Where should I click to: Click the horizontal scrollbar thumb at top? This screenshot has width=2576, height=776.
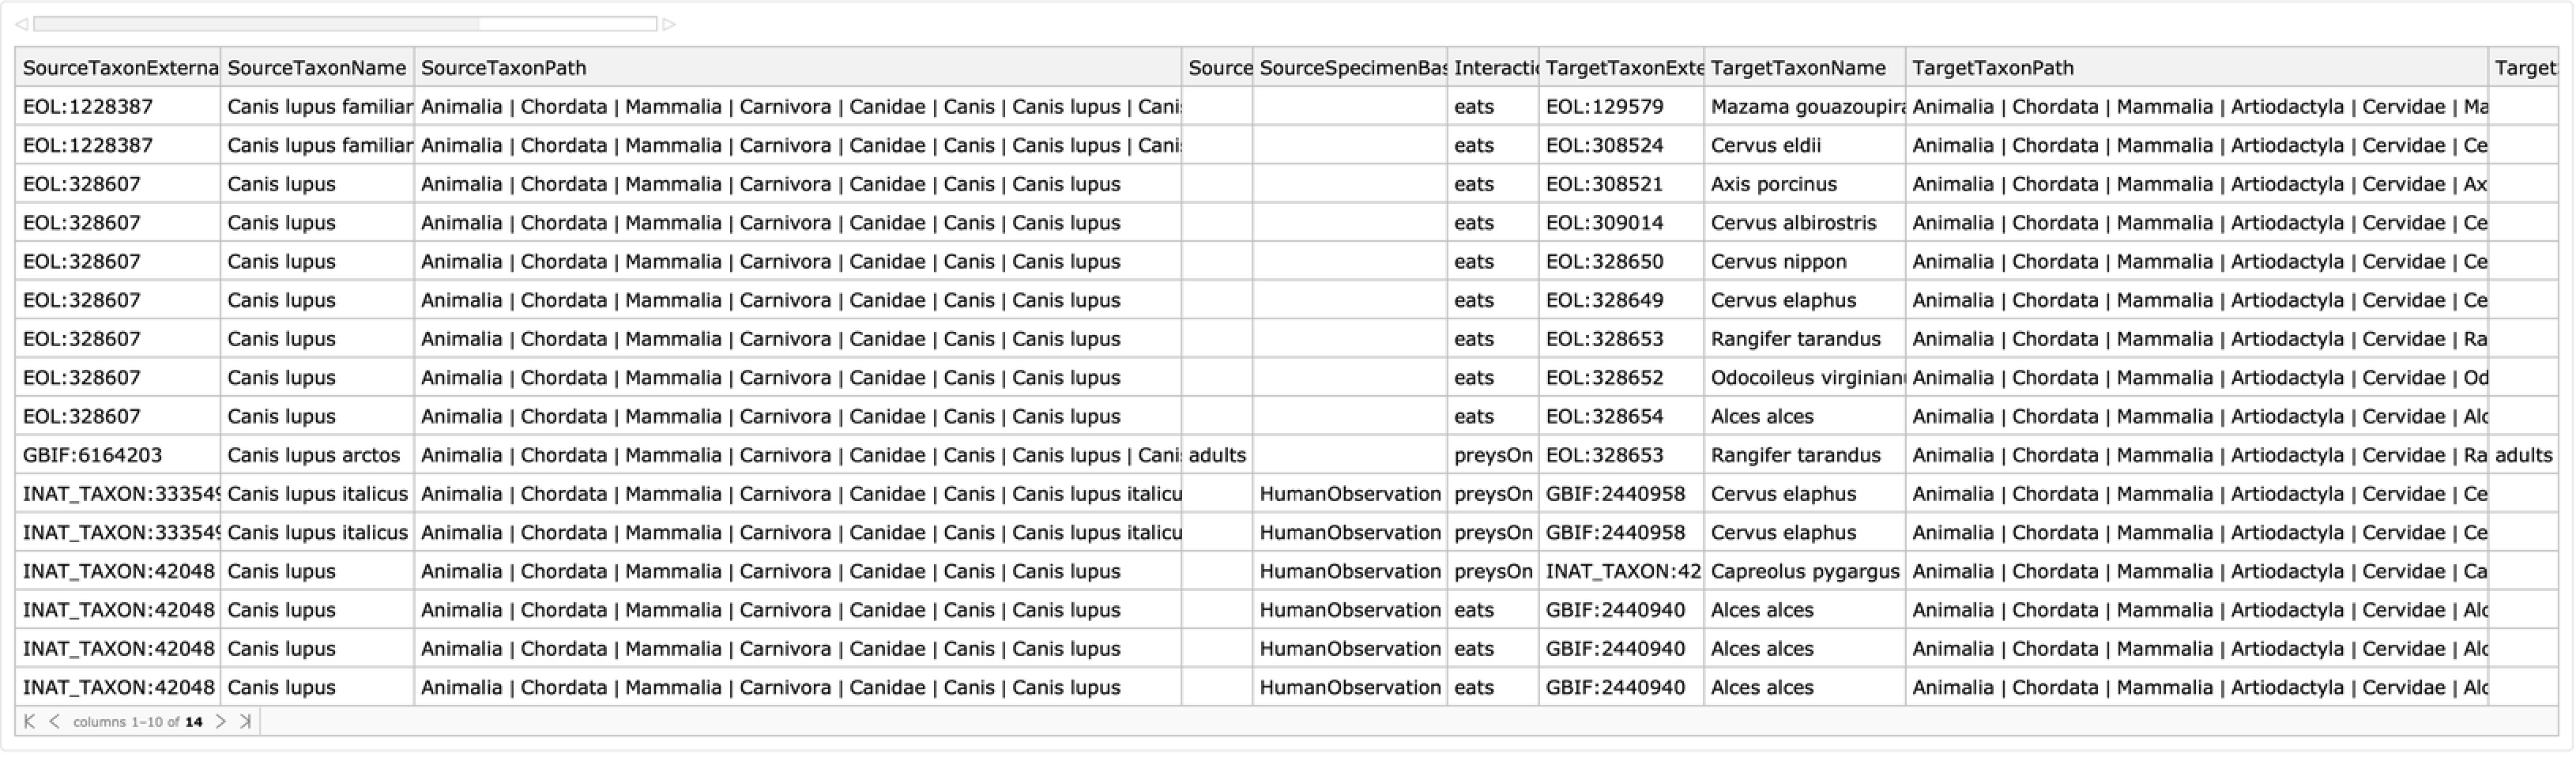coord(256,24)
